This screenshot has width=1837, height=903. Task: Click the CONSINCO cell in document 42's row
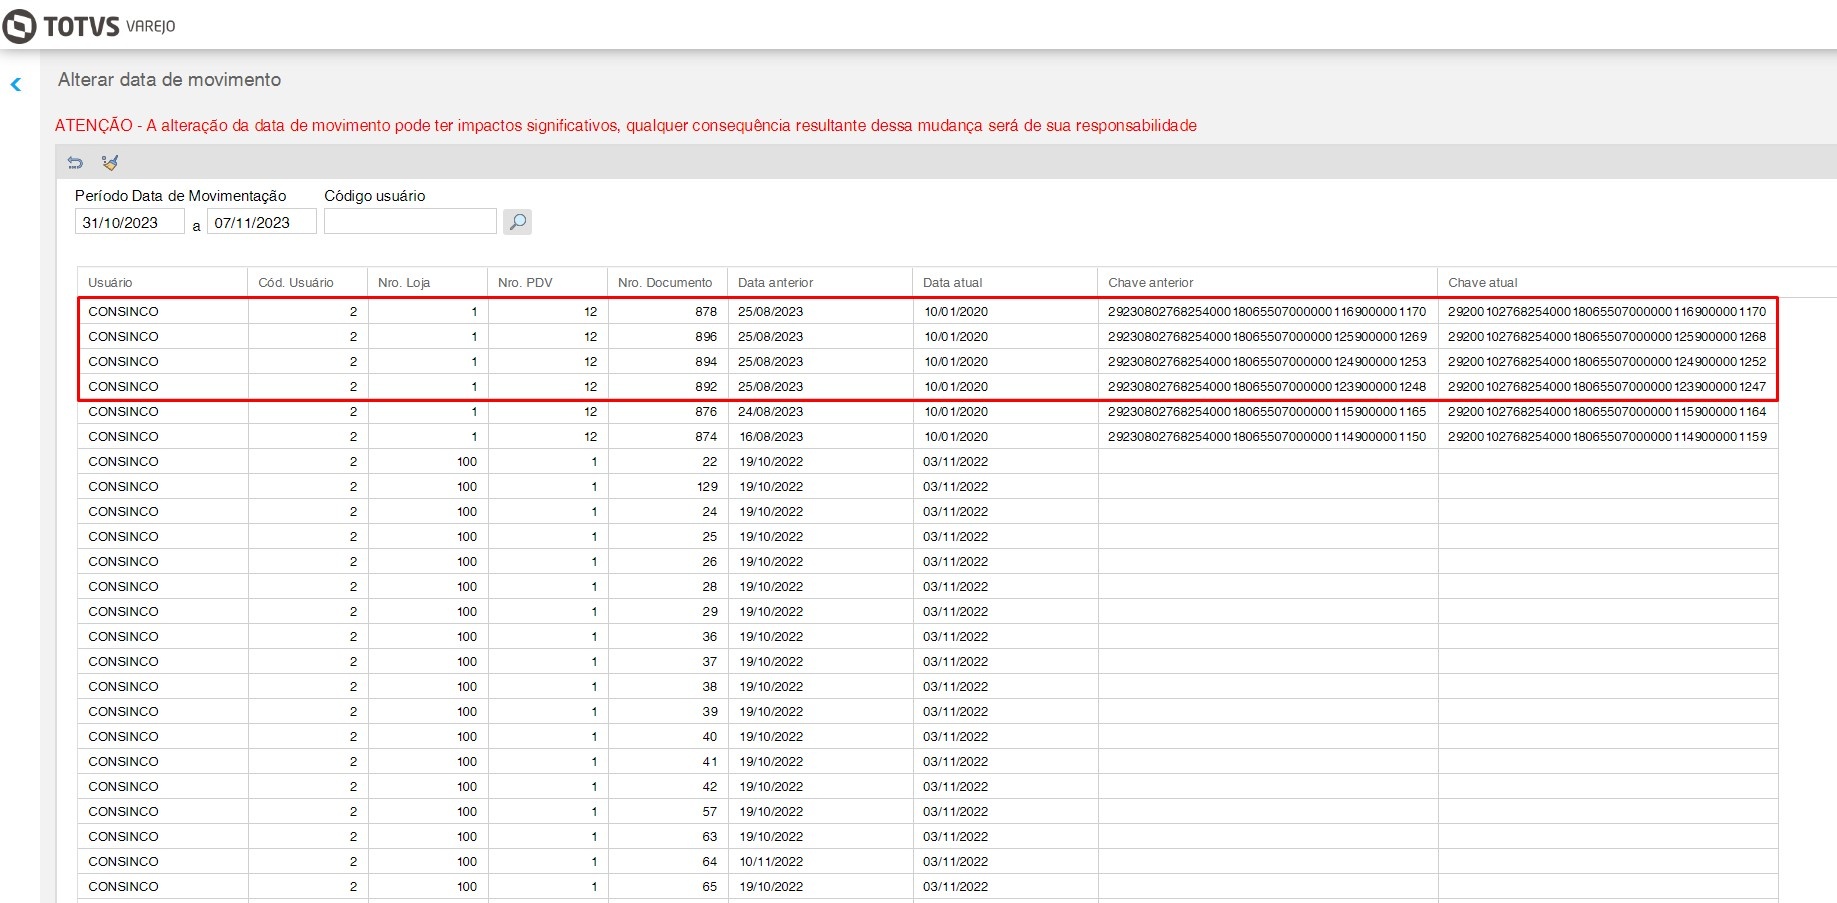(x=163, y=786)
